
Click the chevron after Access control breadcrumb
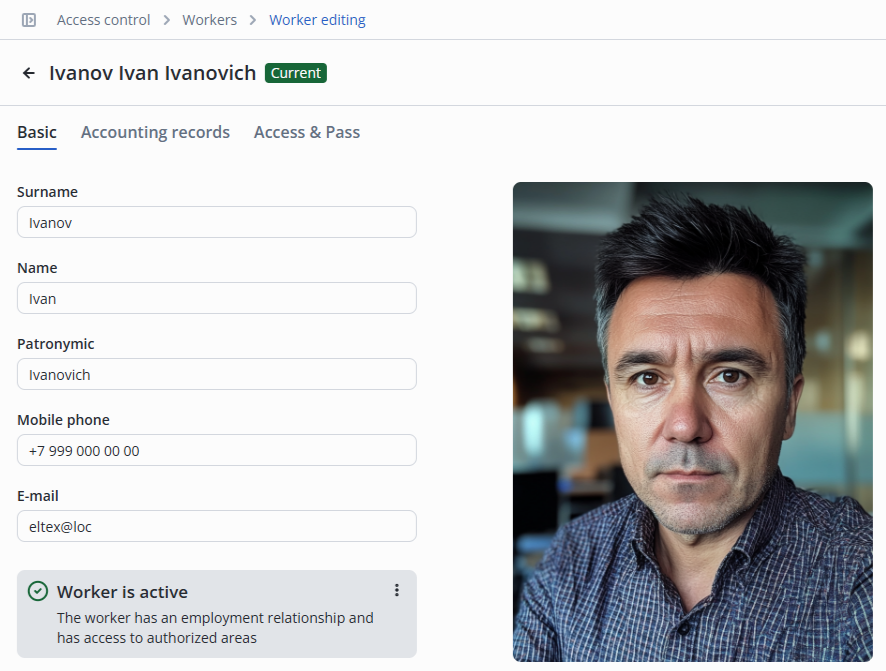[166, 20]
